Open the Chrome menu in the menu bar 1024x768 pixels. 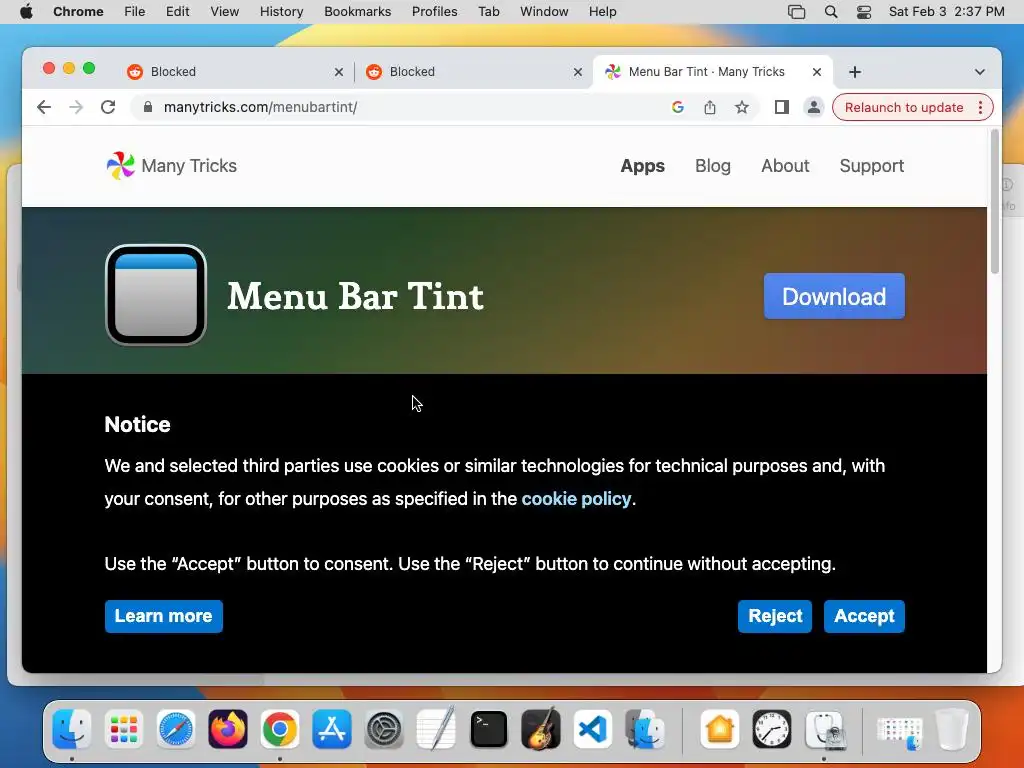(78, 12)
